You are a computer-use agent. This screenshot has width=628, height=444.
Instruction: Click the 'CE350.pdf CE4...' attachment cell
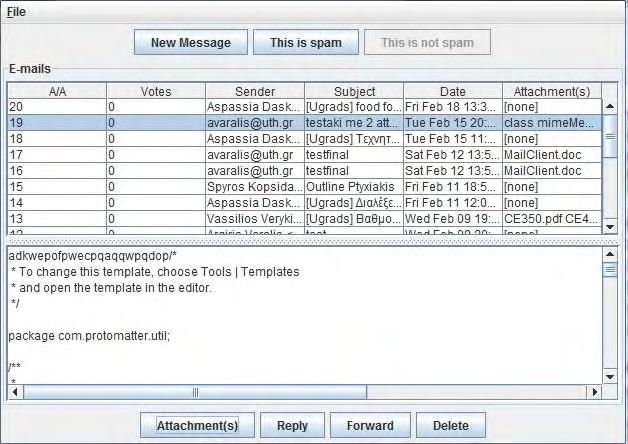pos(552,219)
